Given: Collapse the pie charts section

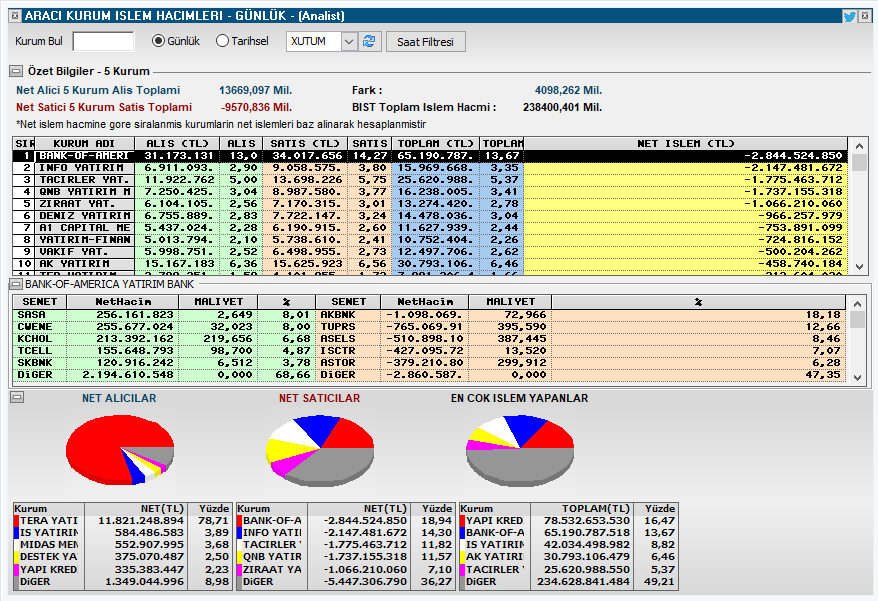Looking at the screenshot, I should (x=17, y=397).
